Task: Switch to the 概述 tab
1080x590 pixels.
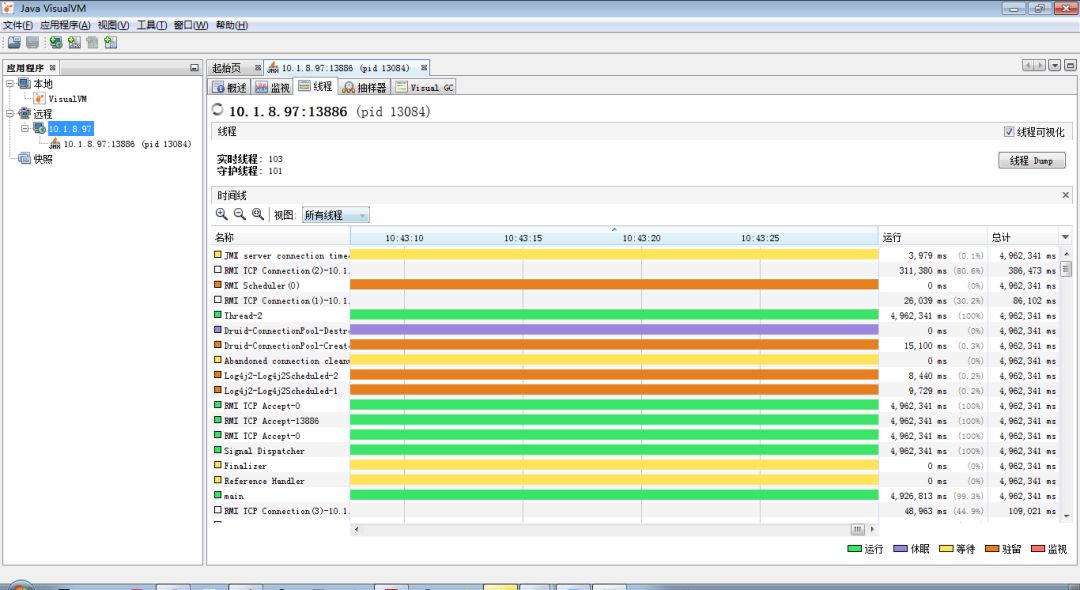Action: (x=229, y=87)
